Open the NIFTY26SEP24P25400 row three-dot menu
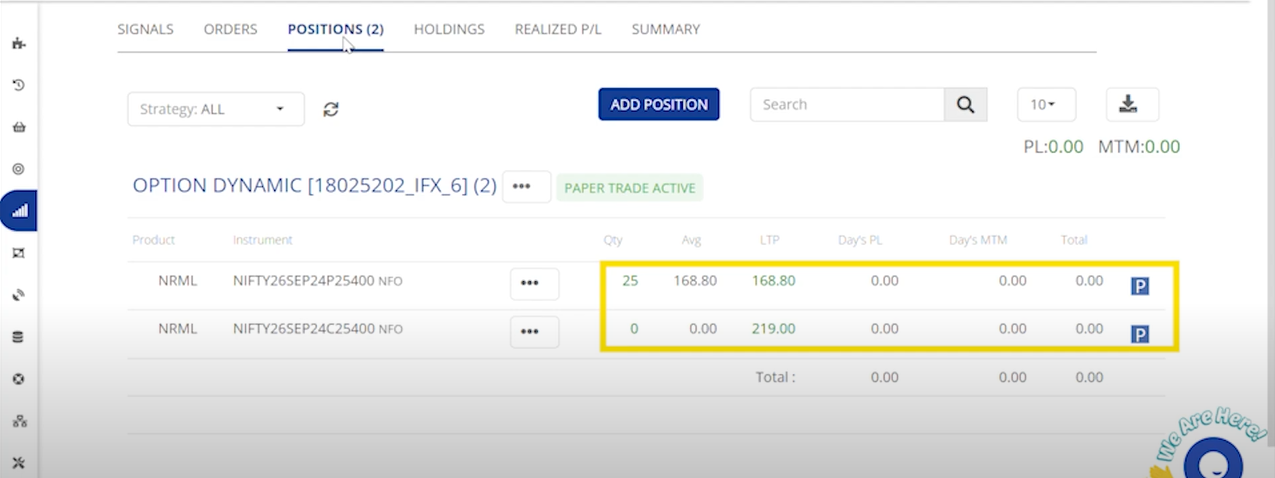Image resolution: width=1275 pixels, height=478 pixels. click(534, 283)
